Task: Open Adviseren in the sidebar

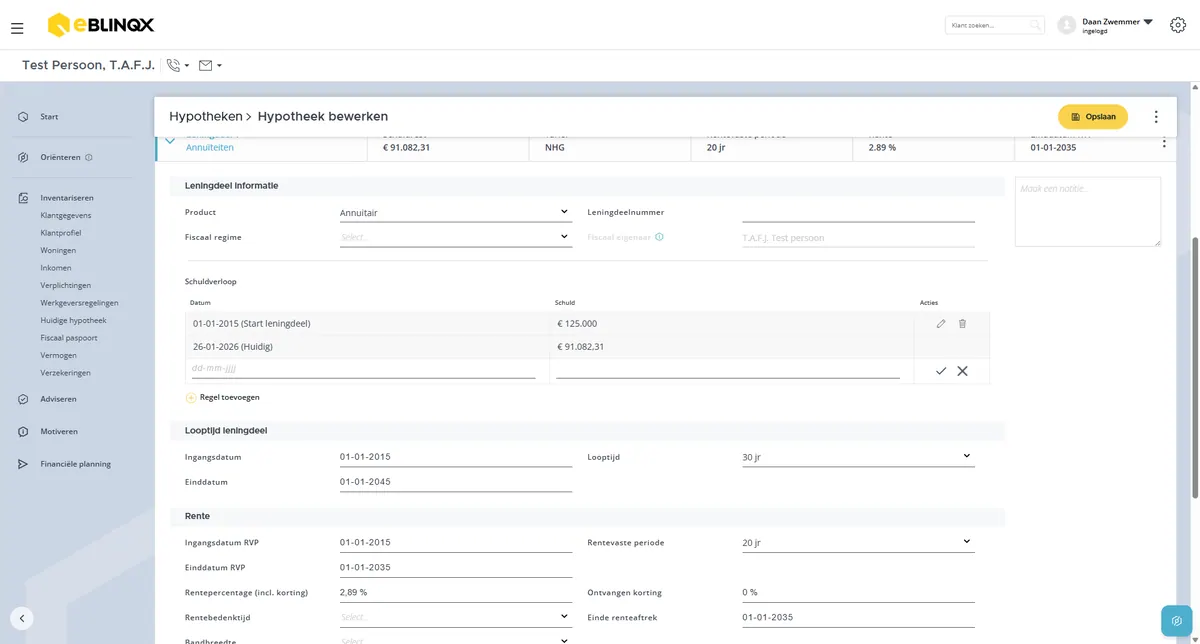Action: pos(58,399)
